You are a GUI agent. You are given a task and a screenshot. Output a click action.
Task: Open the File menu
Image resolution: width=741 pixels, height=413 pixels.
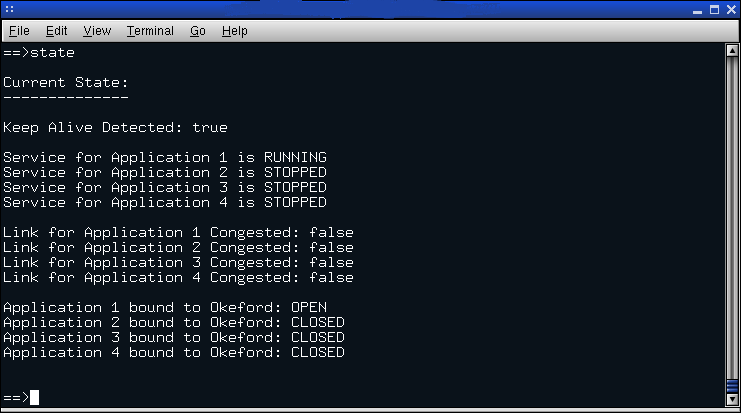tap(19, 31)
